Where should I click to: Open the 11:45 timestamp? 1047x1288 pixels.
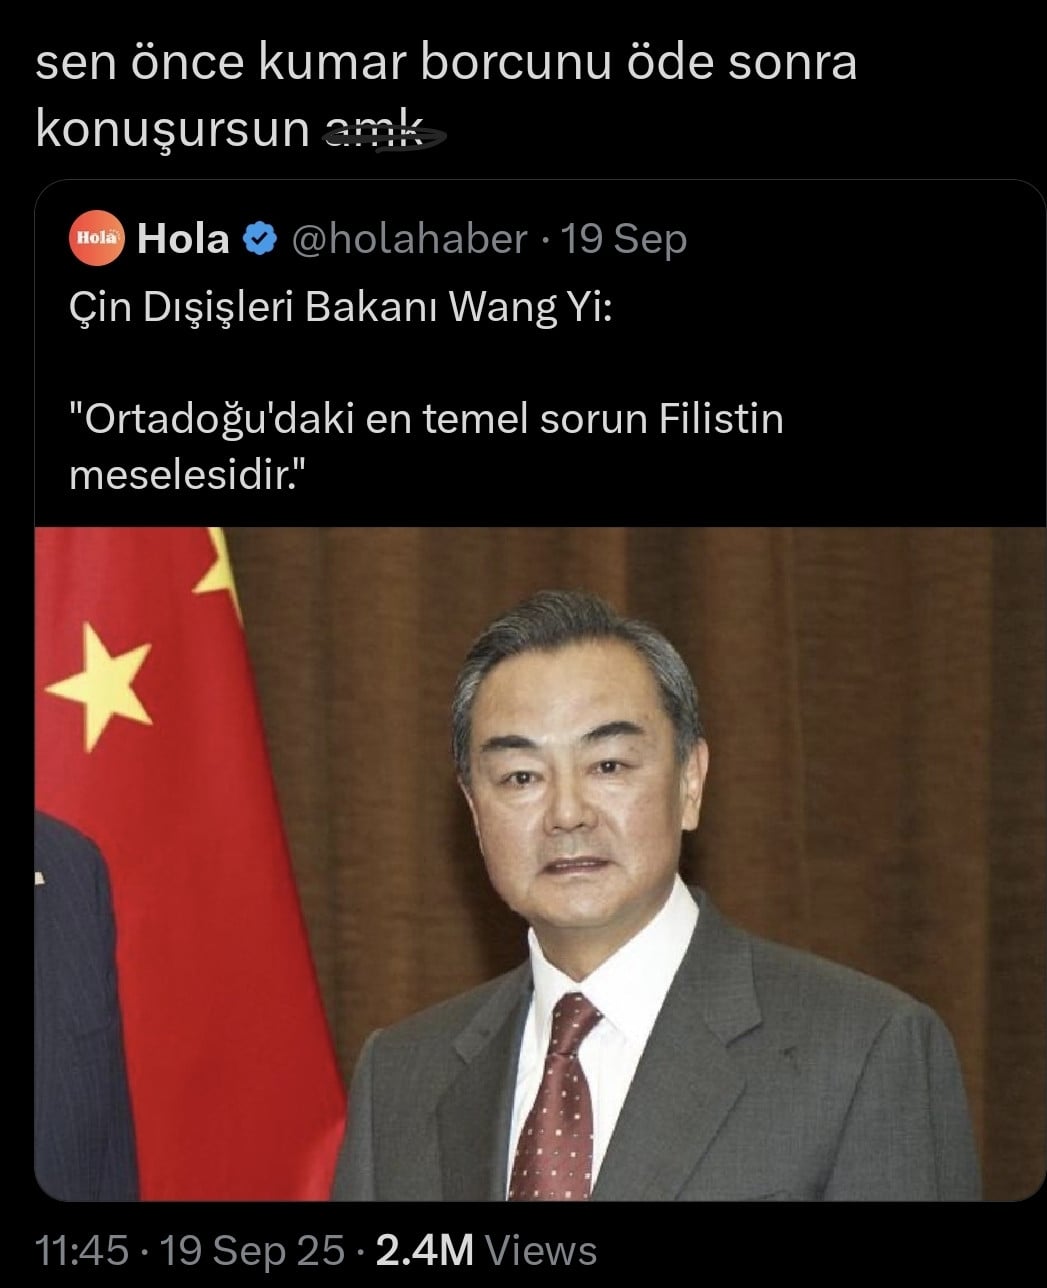click(x=82, y=1250)
